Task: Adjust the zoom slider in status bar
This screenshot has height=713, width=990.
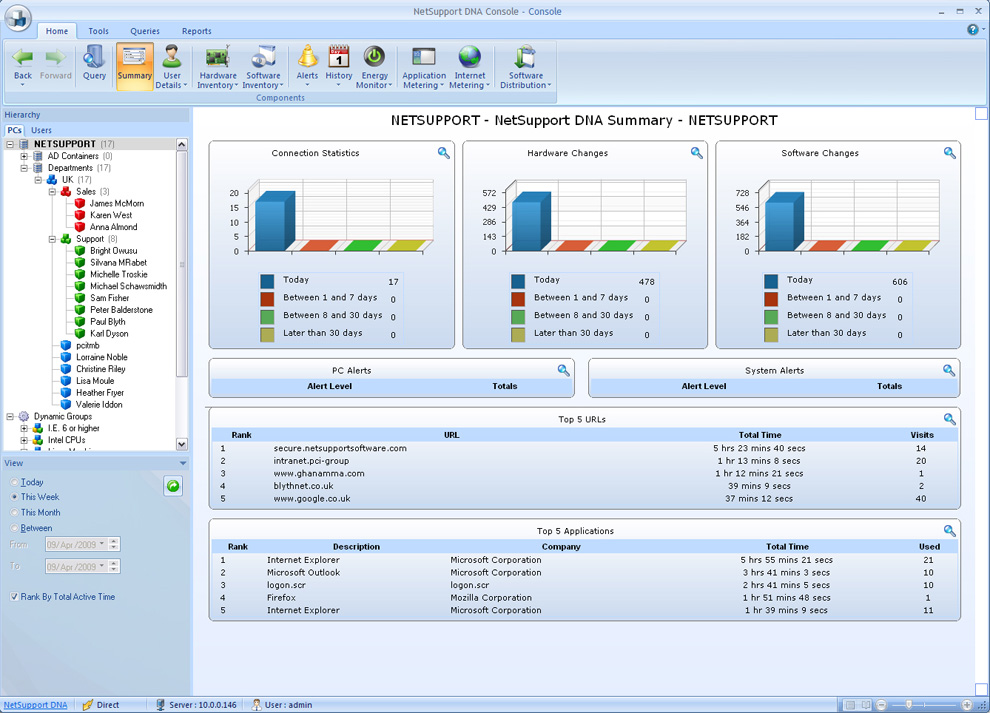Action: 909,704
